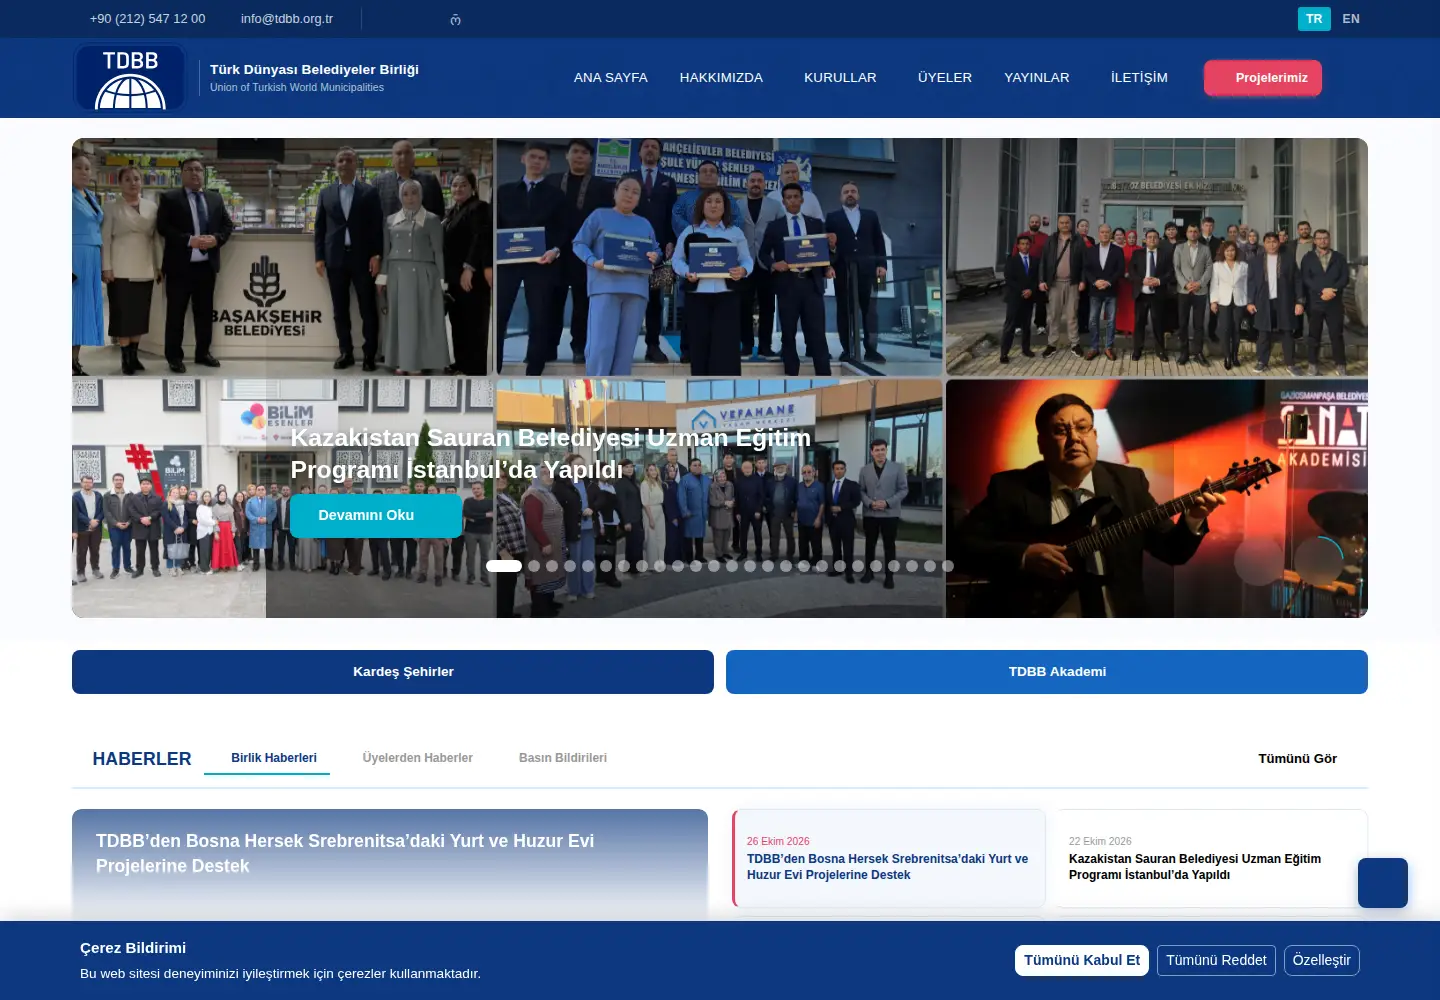Click the HABERLER section heading

142,759
